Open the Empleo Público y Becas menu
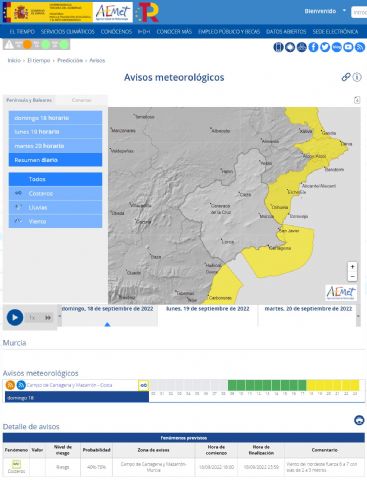 pos(229,32)
